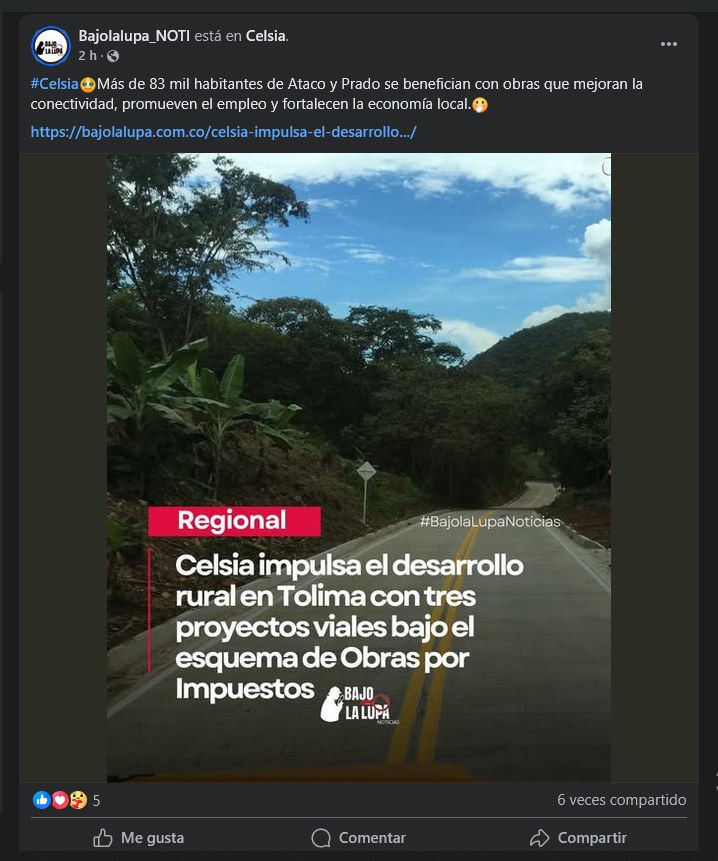Click the globe public audience icon

point(113,56)
